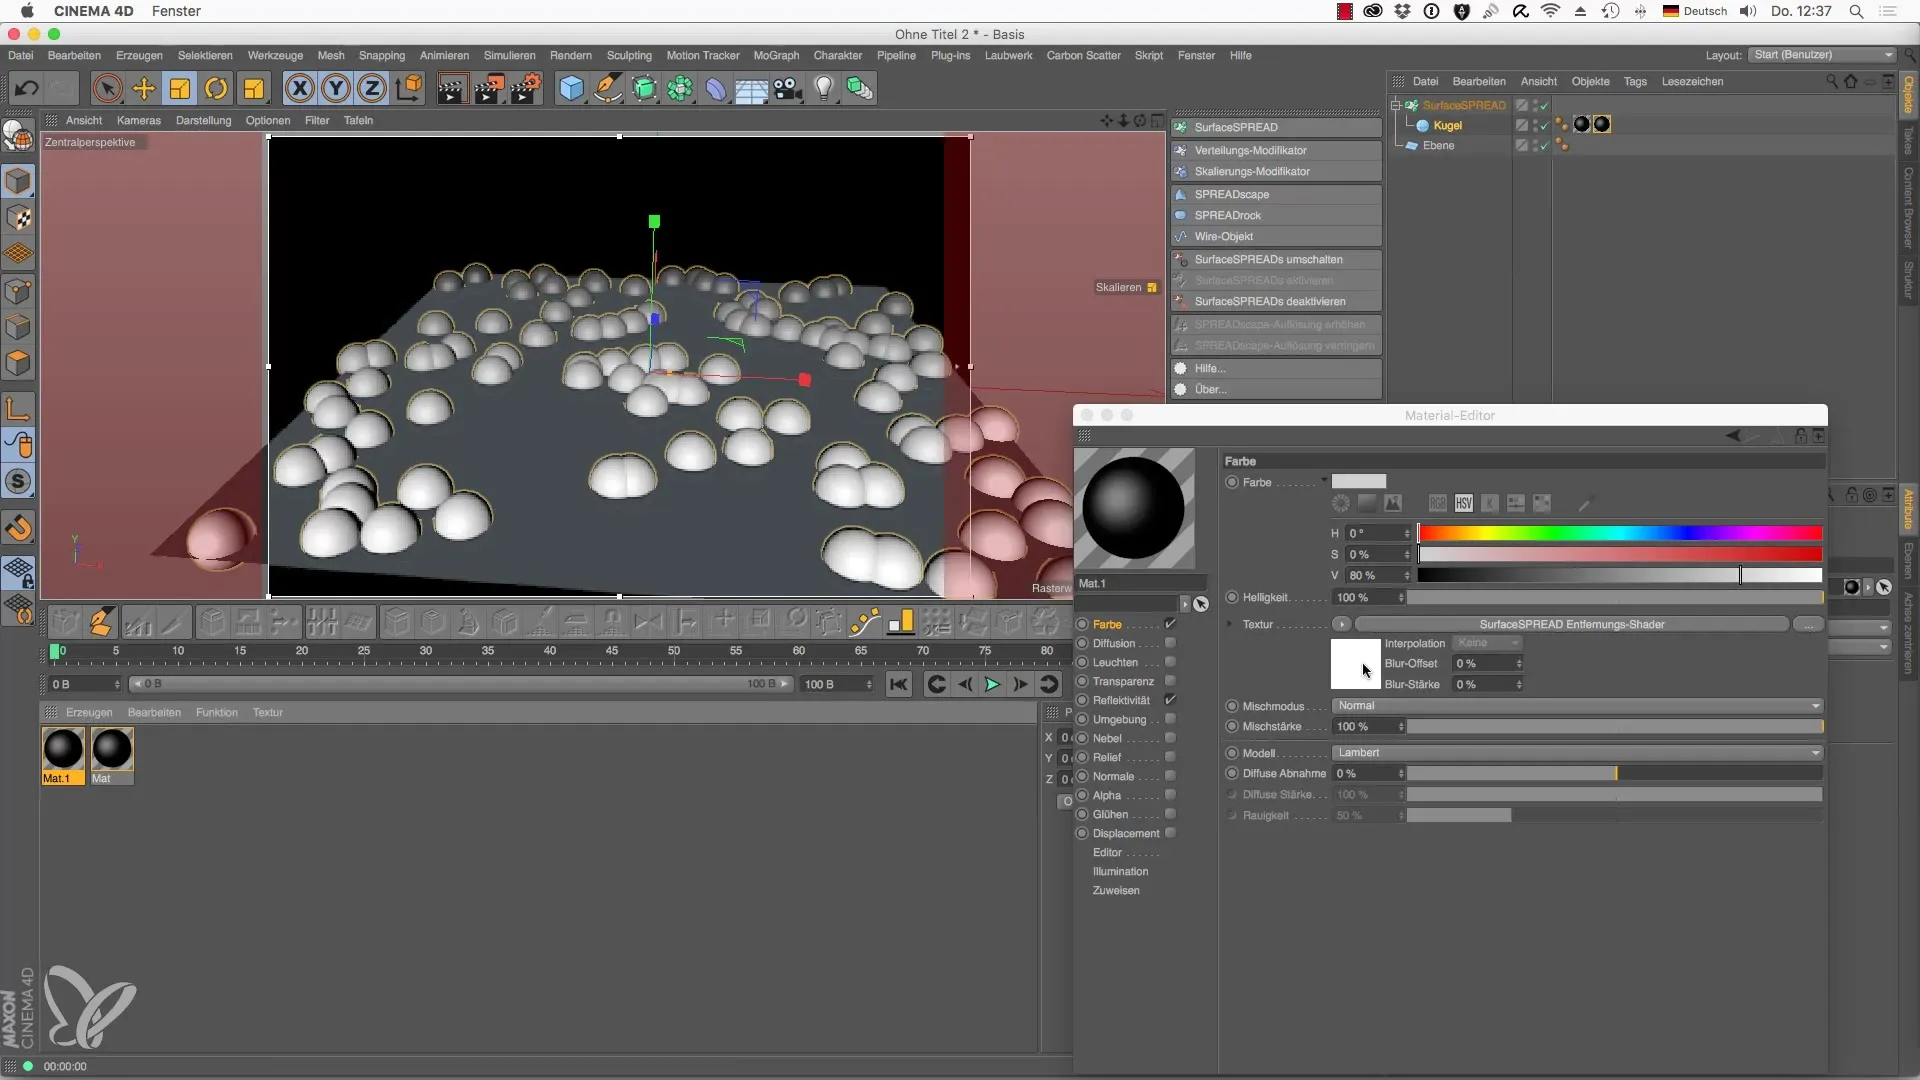Open the Layout Start (Benutzer) dropdown

1822,55
